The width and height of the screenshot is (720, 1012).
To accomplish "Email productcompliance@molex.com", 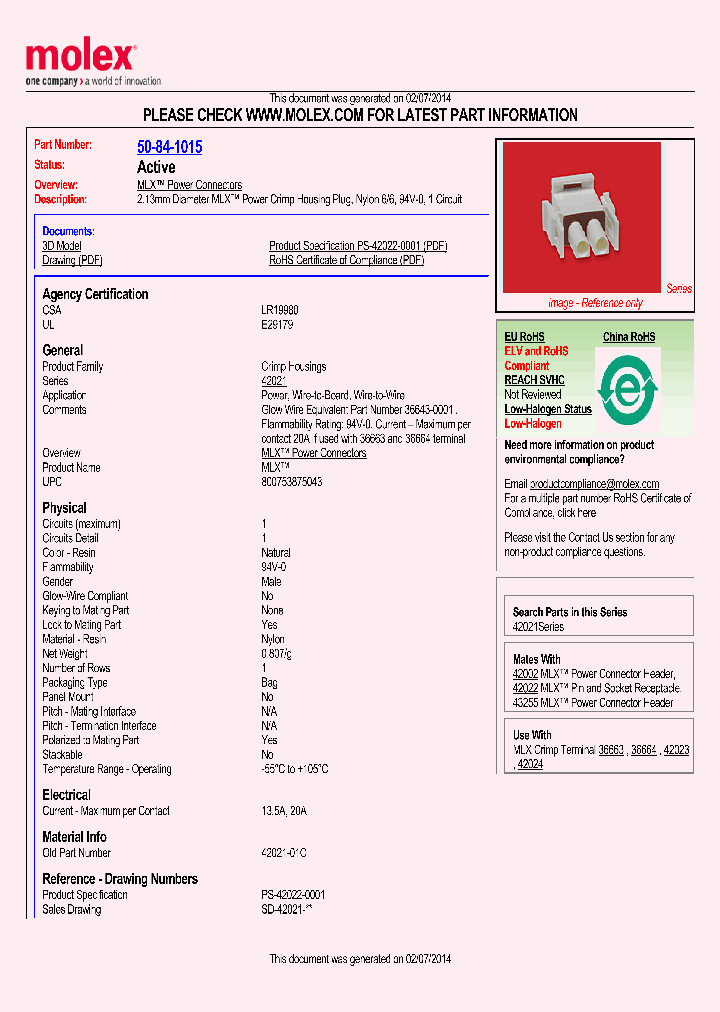I will point(594,484).
